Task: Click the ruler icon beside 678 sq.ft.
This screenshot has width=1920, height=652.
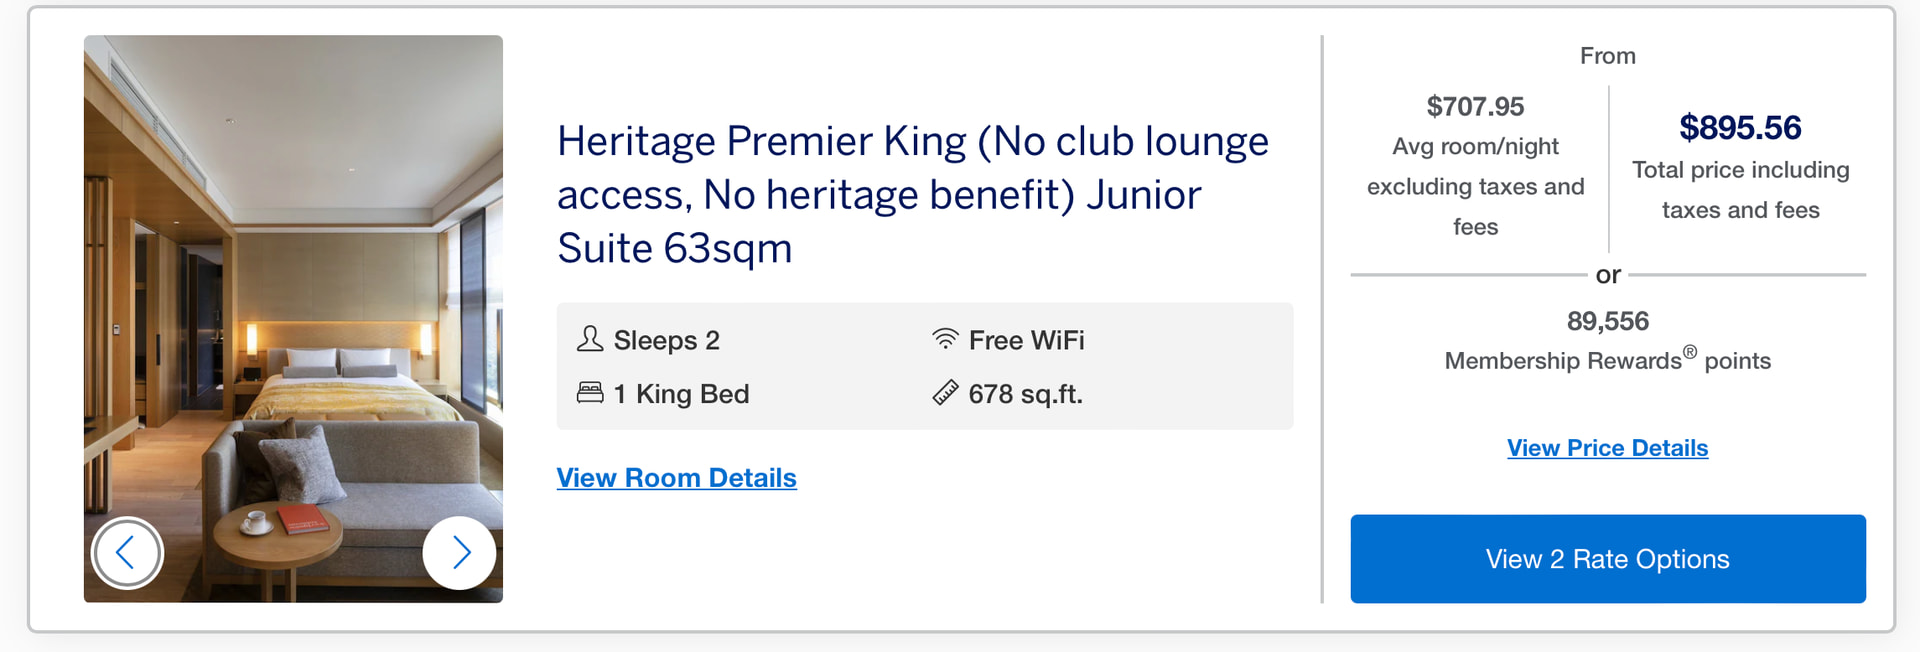Action: click(945, 393)
